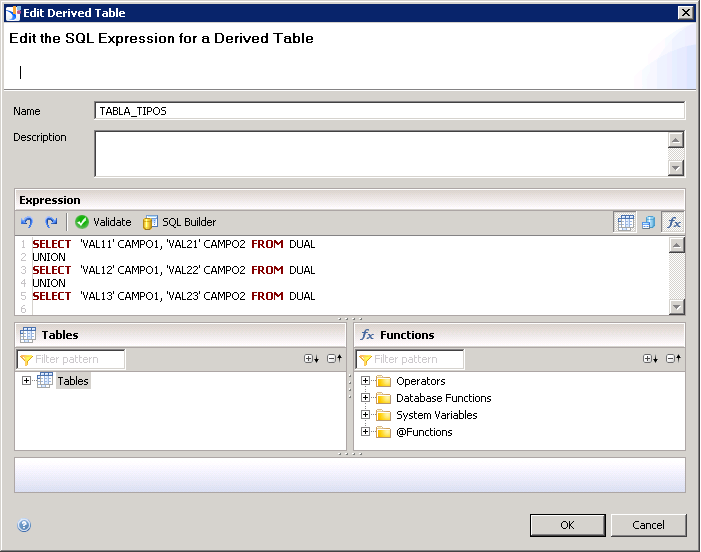Expand the Database Functions folder
The width and height of the screenshot is (701, 552).
coord(365,398)
